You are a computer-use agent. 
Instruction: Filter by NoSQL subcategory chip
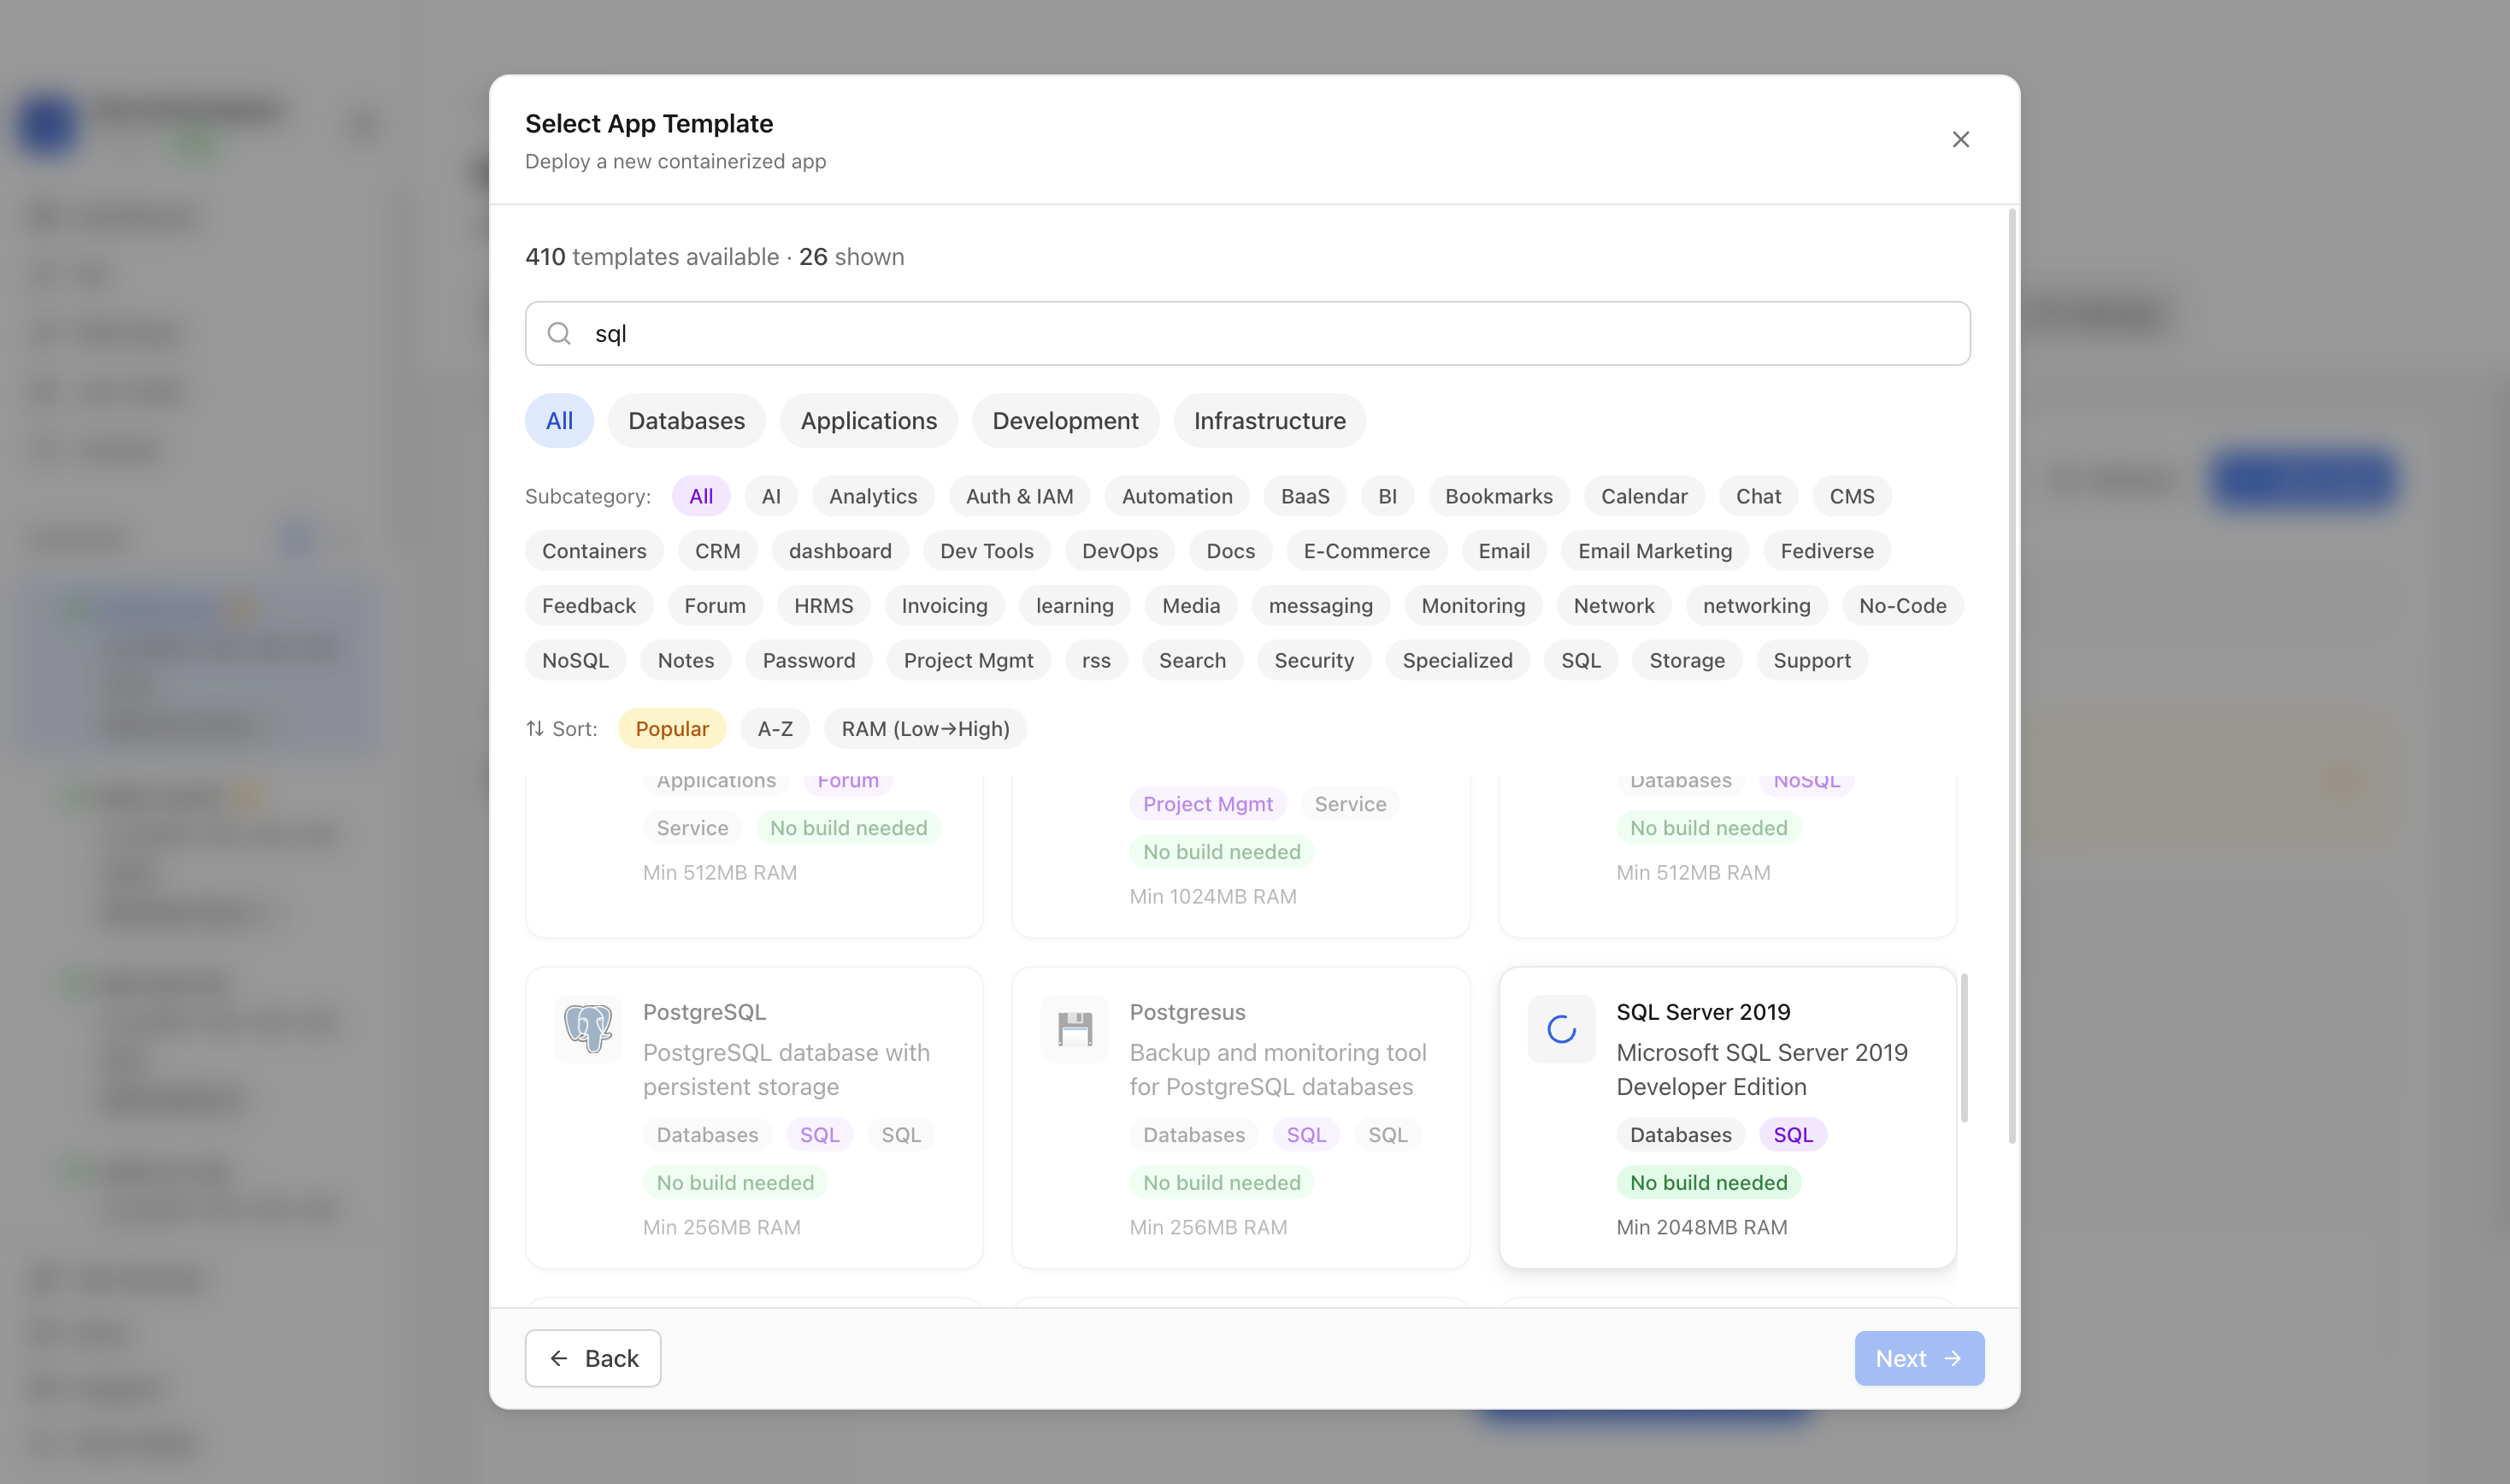575,660
